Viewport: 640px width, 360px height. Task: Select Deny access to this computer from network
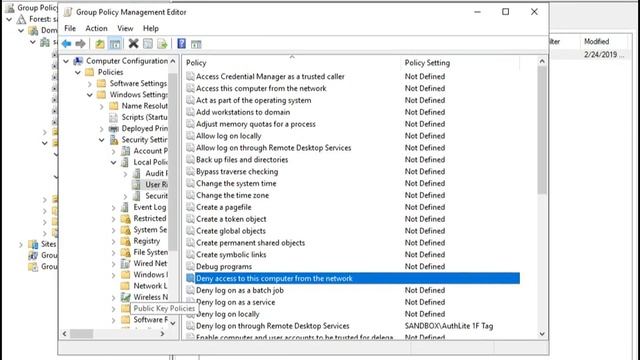click(353, 278)
